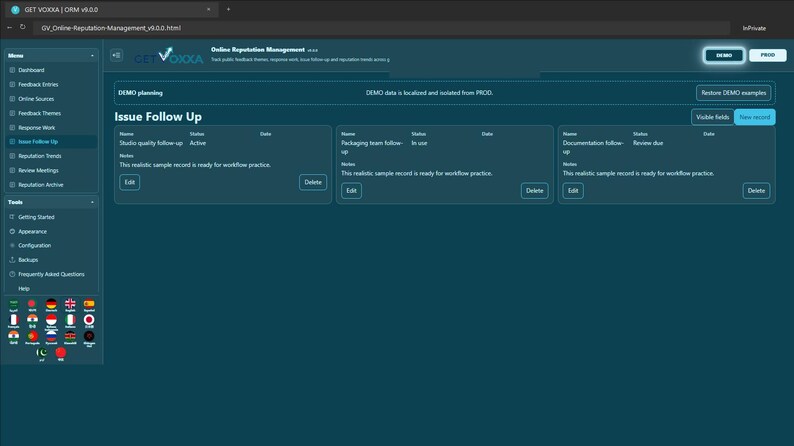Select the Bangladesh flag language
The height and width of the screenshot is (446, 794).
click(32, 305)
